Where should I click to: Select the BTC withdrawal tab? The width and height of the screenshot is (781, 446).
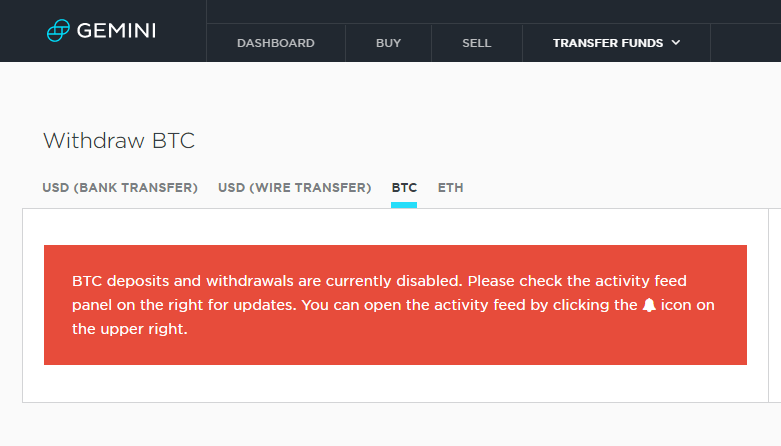click(404, 188)
